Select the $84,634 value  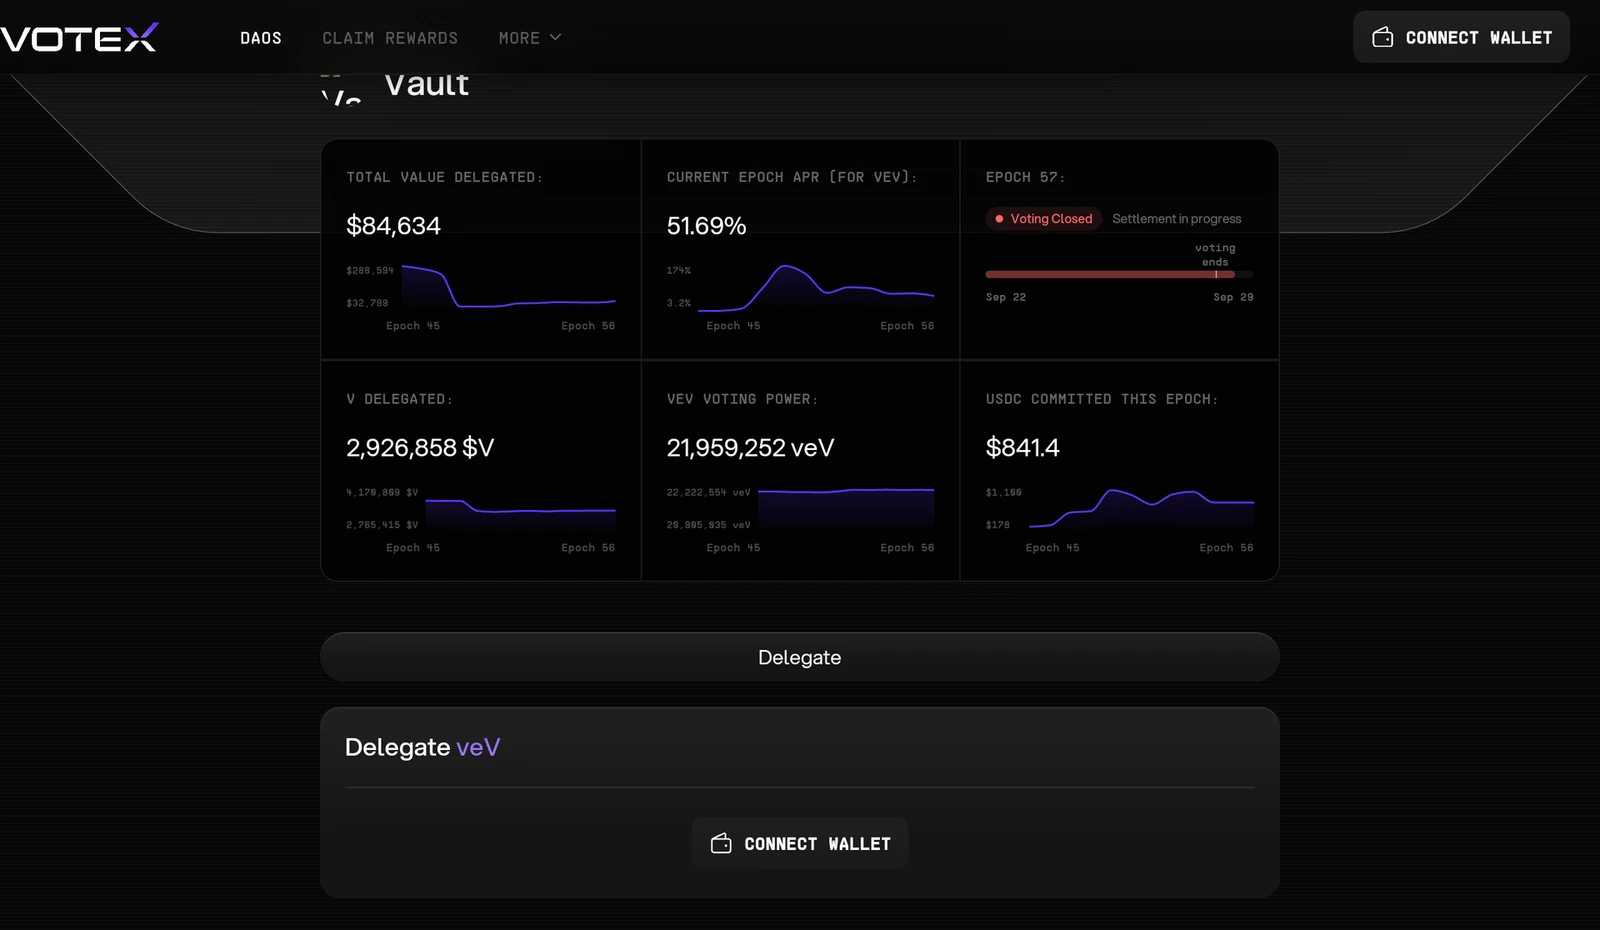coord(393,226)
